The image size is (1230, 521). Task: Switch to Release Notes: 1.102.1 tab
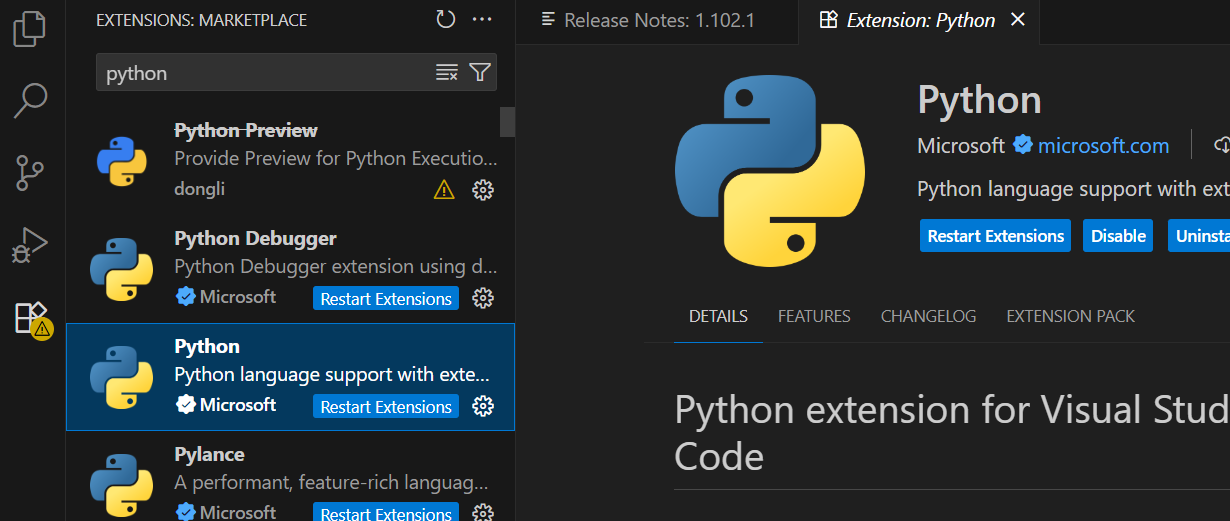[x=657, y=20]
